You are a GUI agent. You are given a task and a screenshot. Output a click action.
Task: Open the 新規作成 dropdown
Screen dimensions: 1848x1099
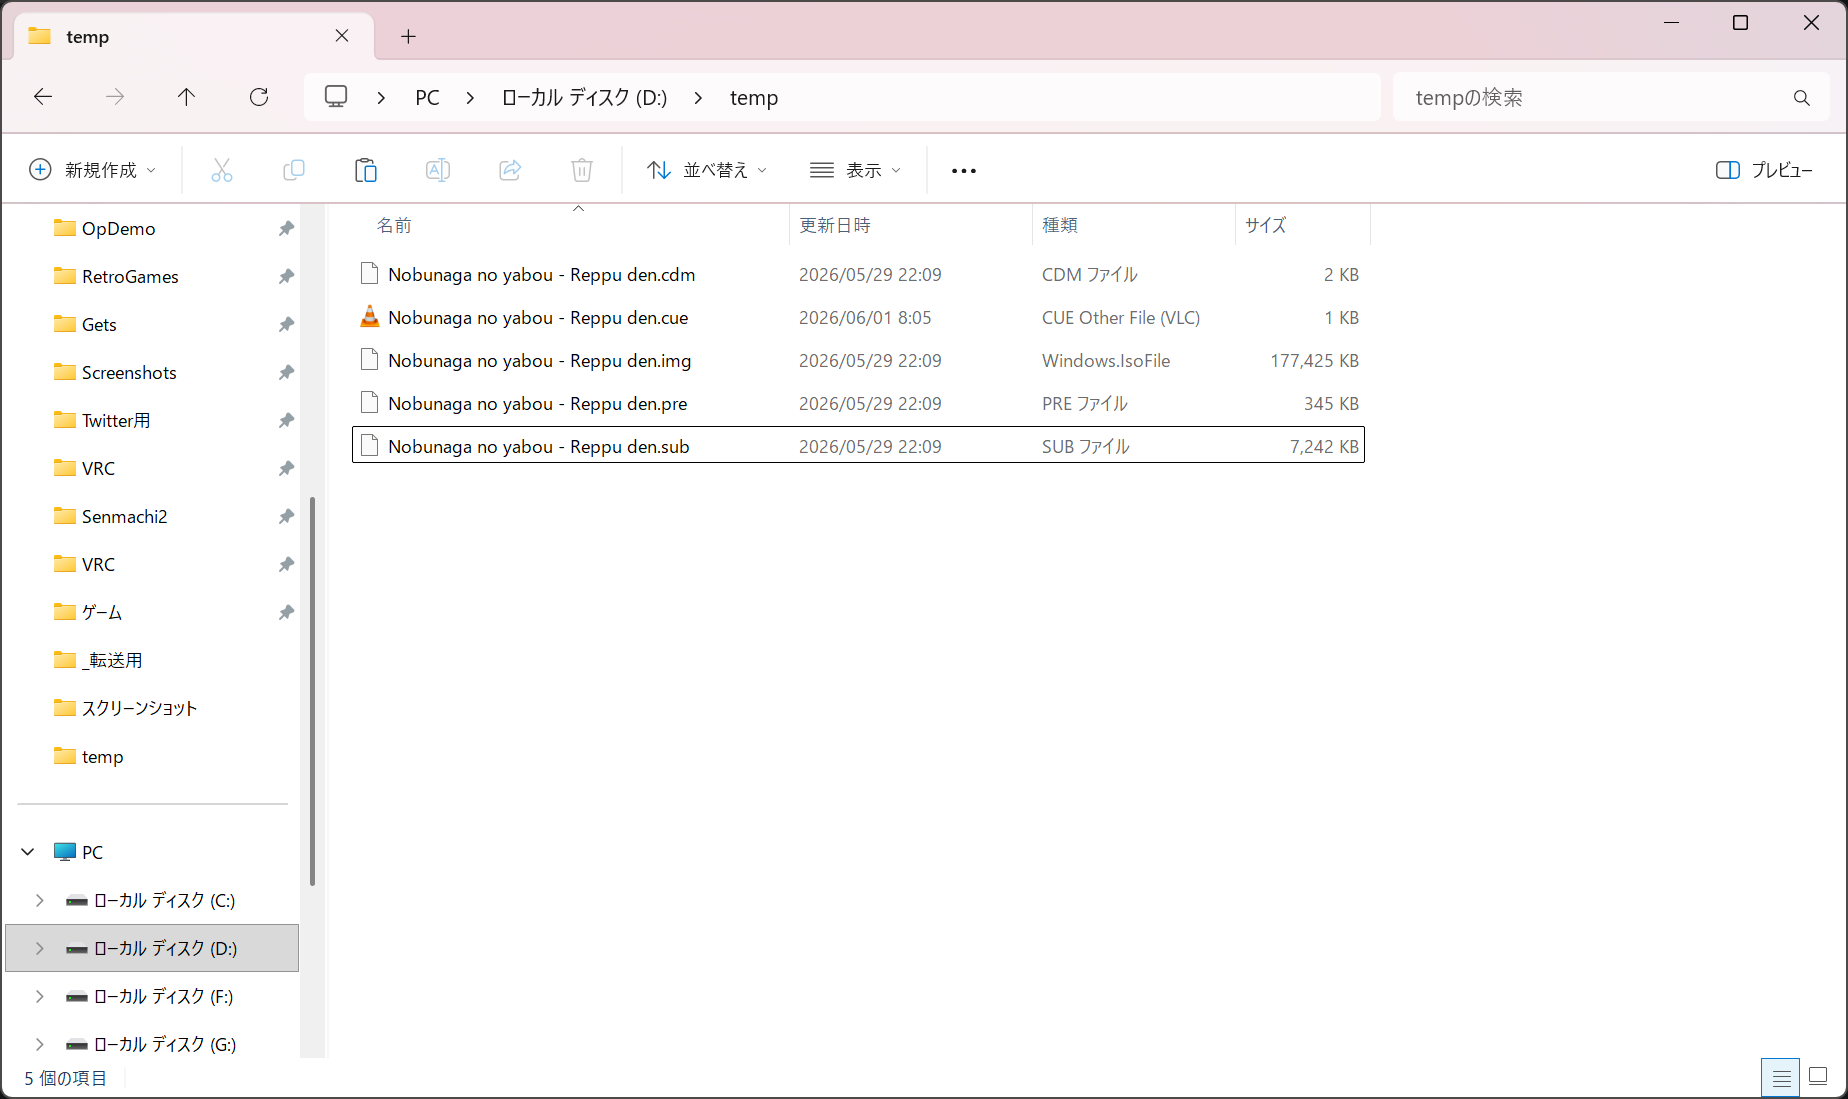pyautogui.click(x=93, y=170)
